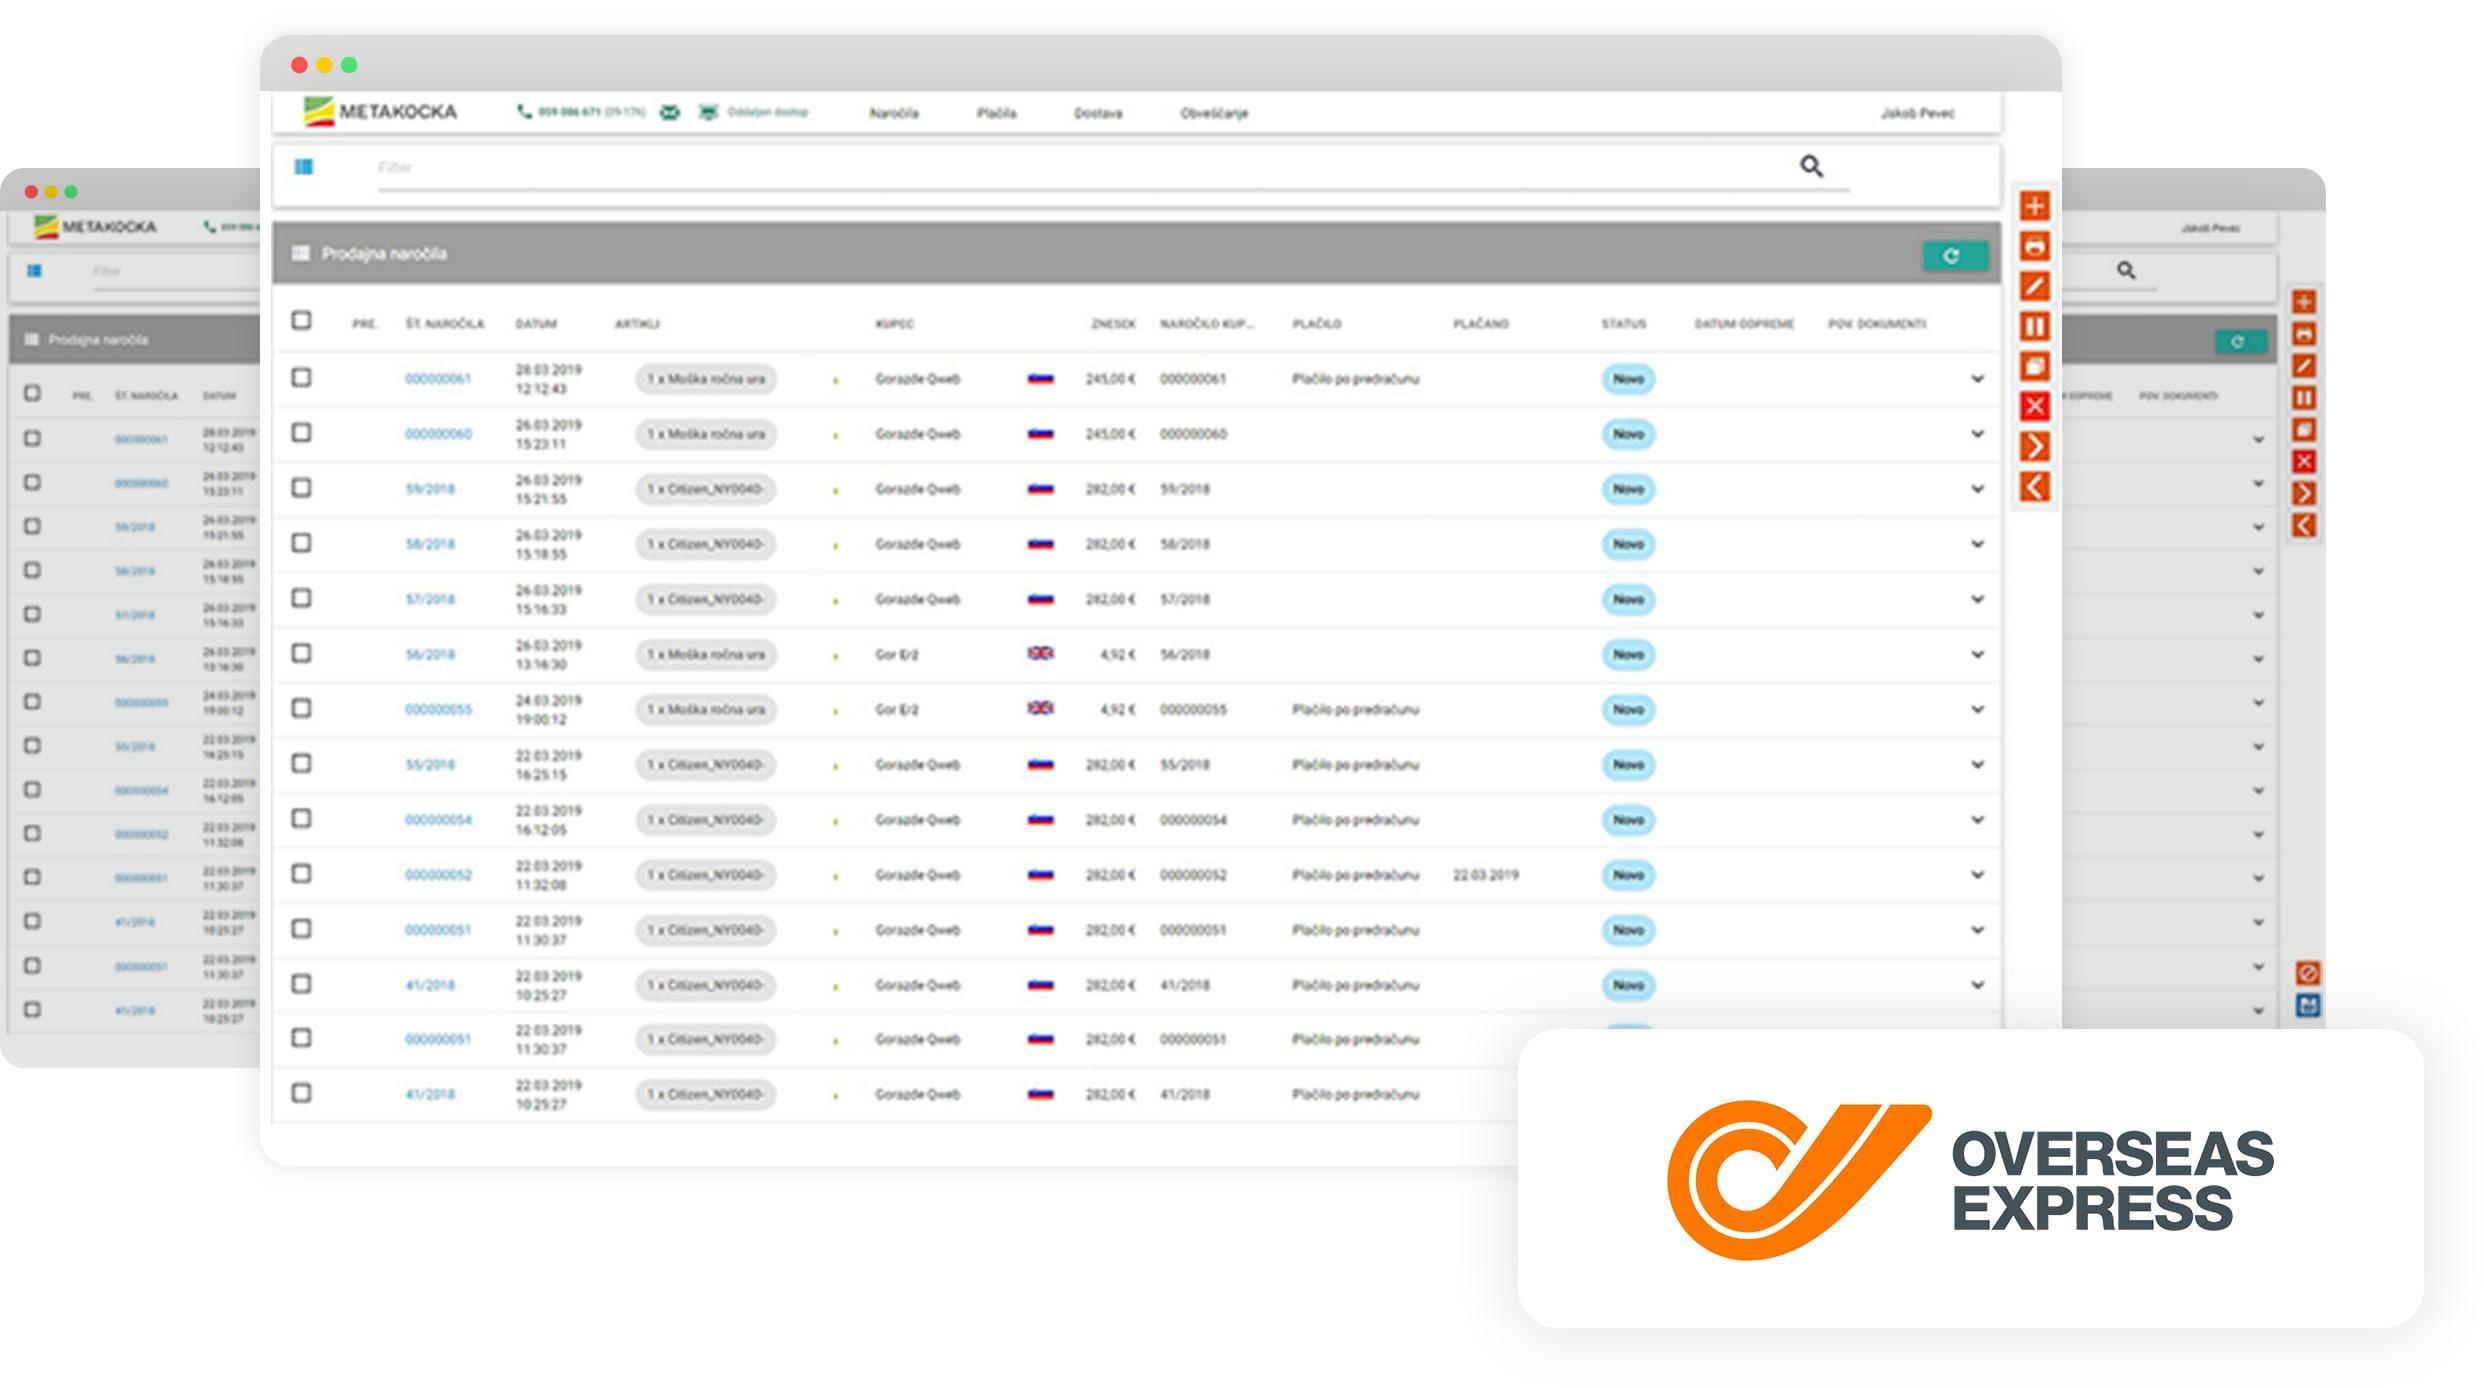
Task: Click the plus add icon in right background window
Action: [2304, 302]
